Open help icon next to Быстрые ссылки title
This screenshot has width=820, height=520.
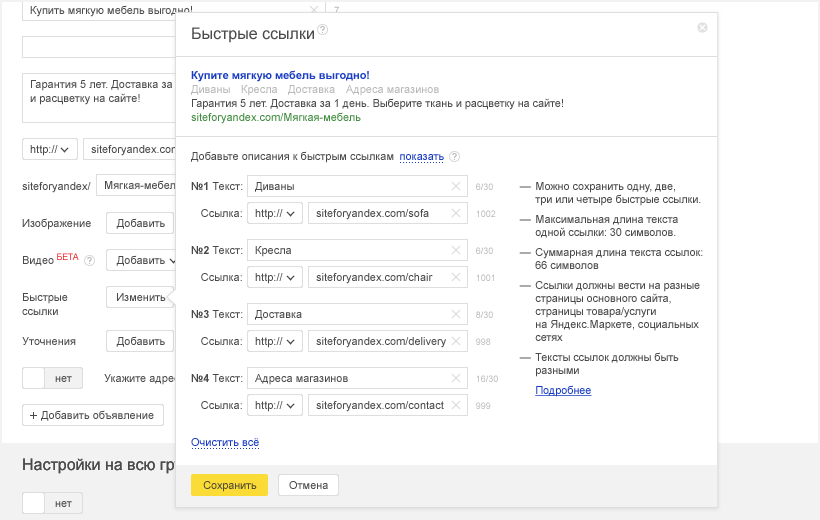coord(323,29)
